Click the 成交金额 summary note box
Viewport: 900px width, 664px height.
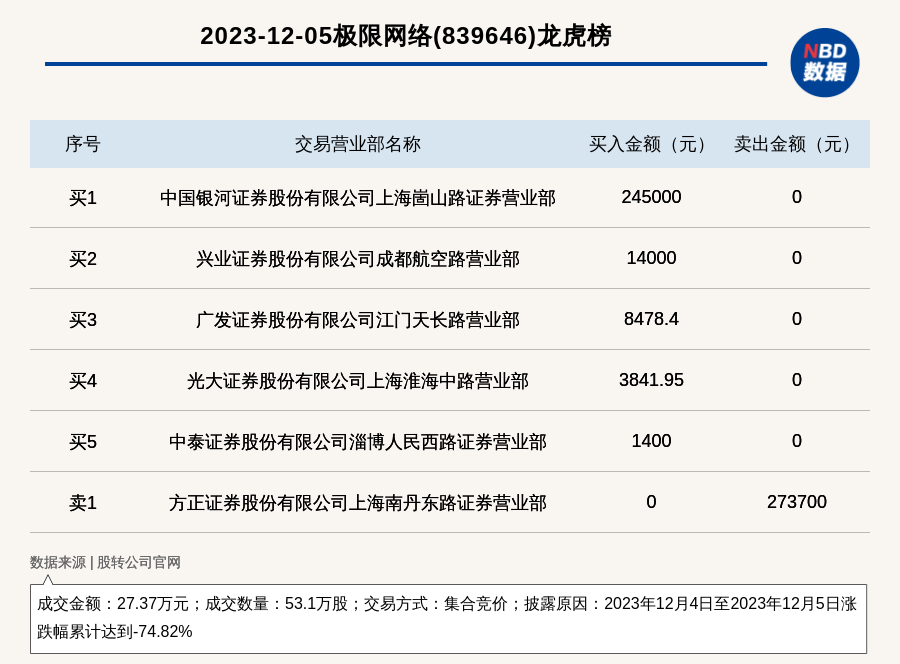tap(448, 619)
